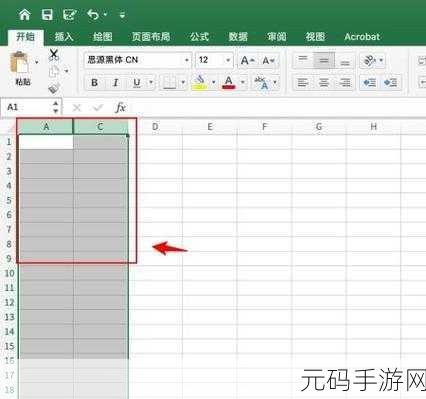Image resolution: width=426 pixels, height=399 pixels.
Task: Cut selection with the scissors icon
Action: (x=54, y=55)
